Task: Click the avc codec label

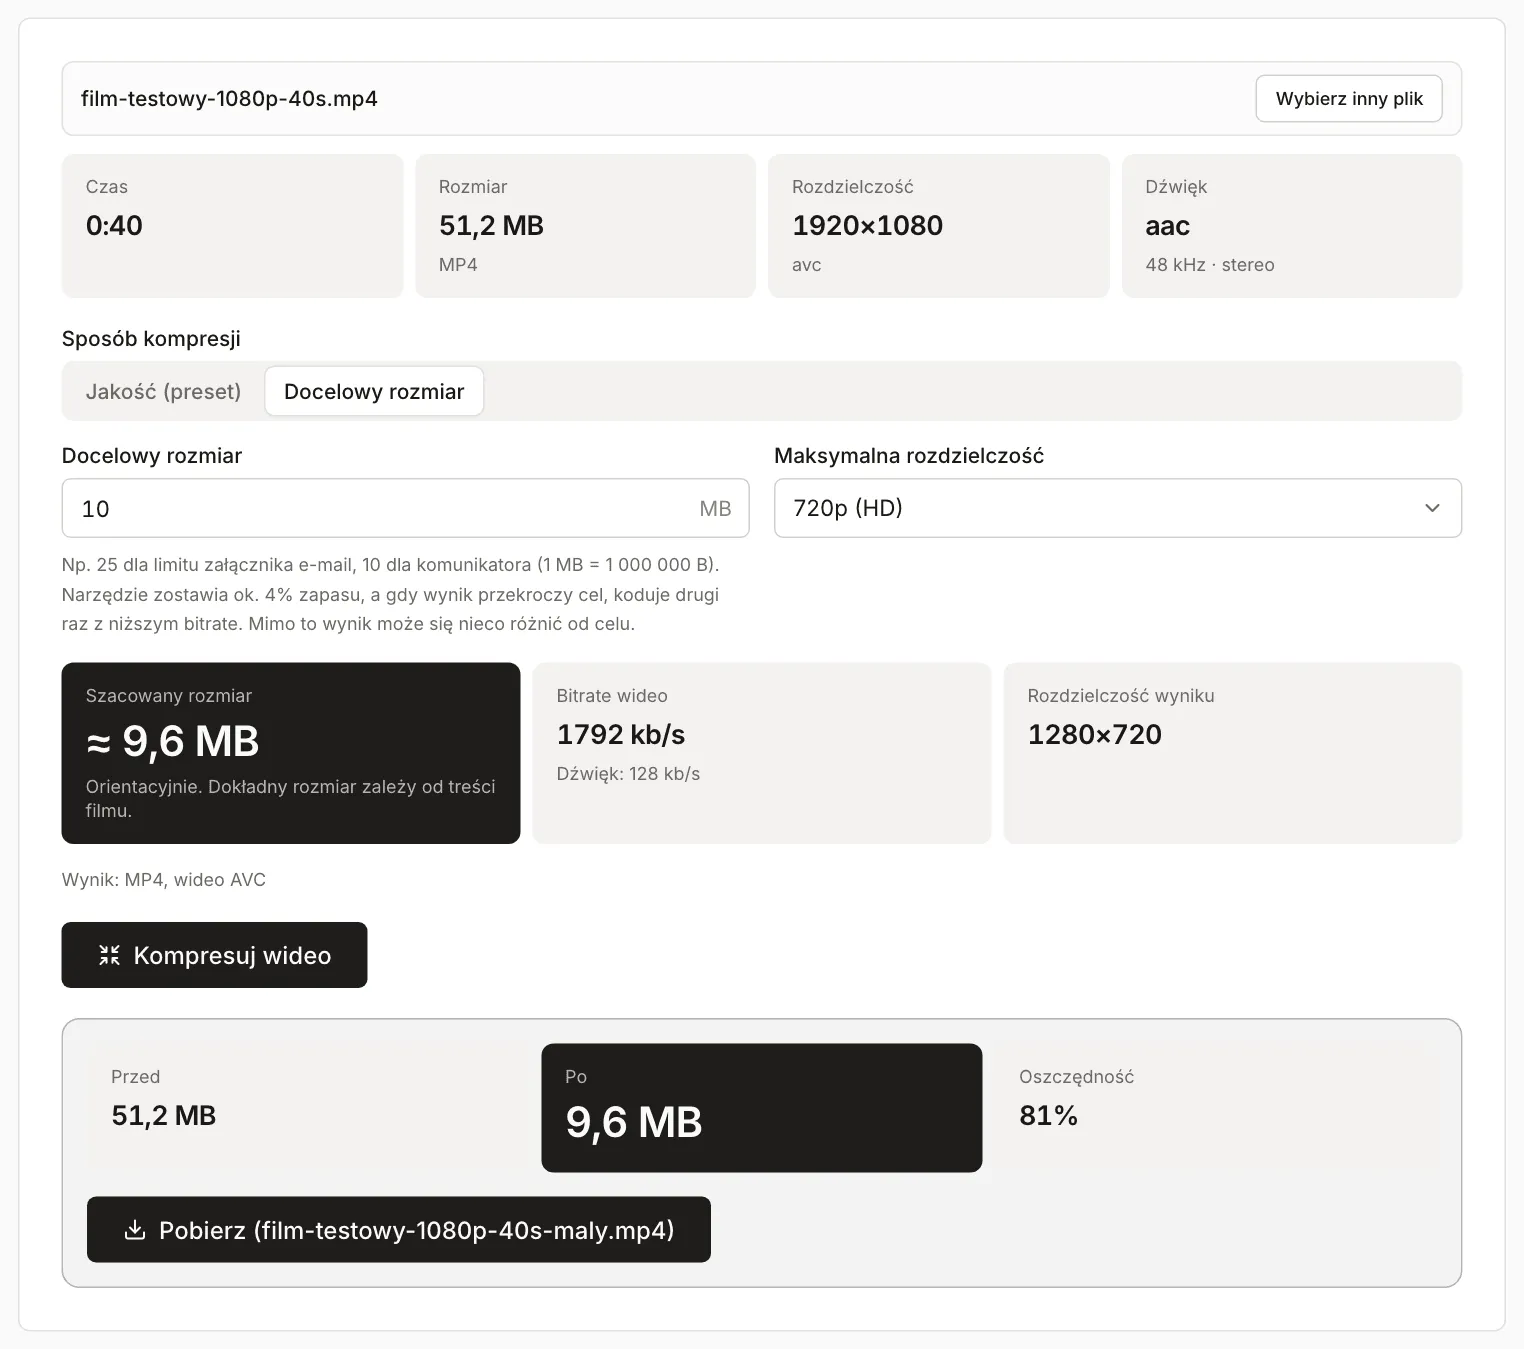Action: 807,265
